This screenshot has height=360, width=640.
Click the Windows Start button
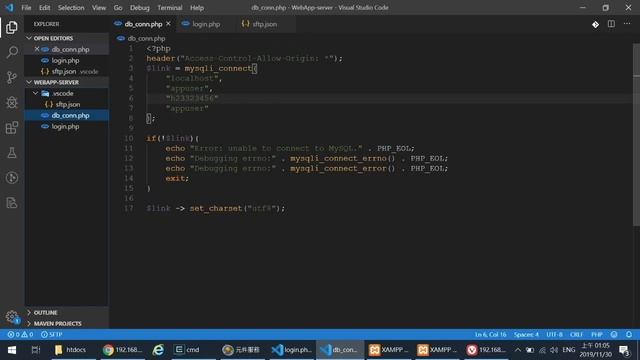[12, 350]
